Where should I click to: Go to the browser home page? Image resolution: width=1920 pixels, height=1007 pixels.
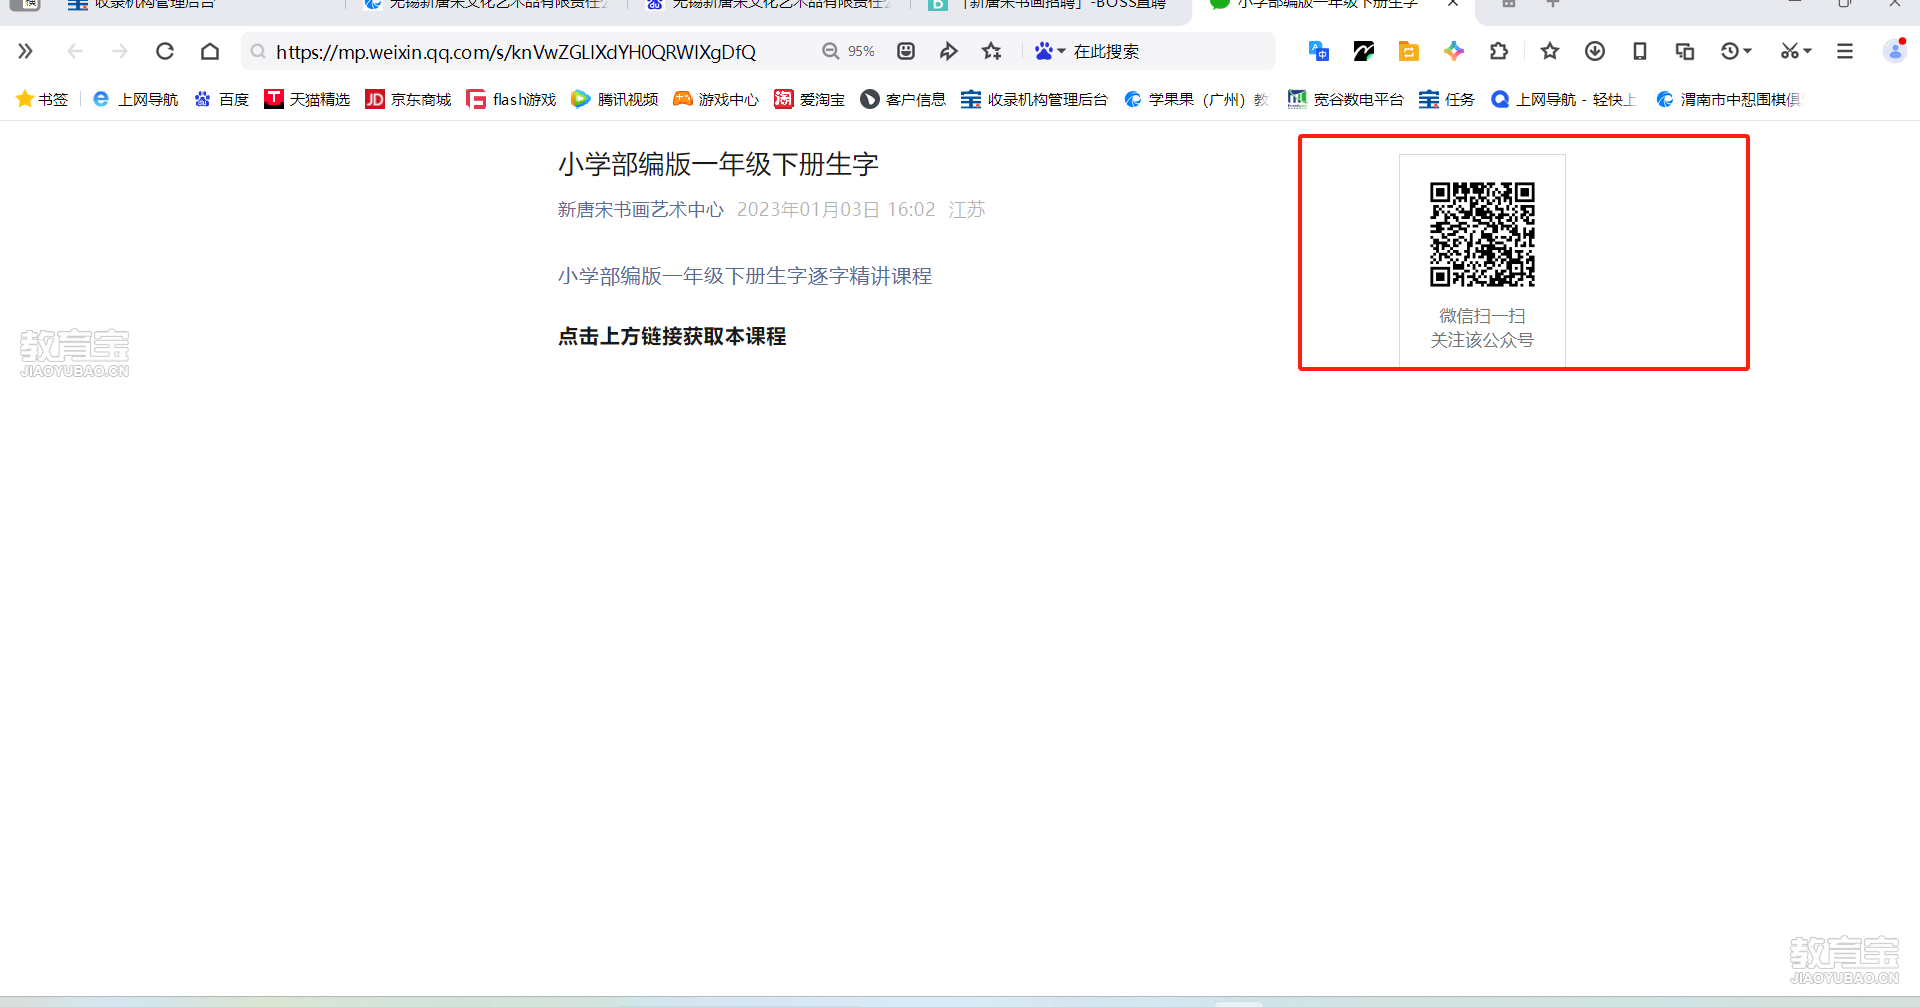[x=210, y=51]
